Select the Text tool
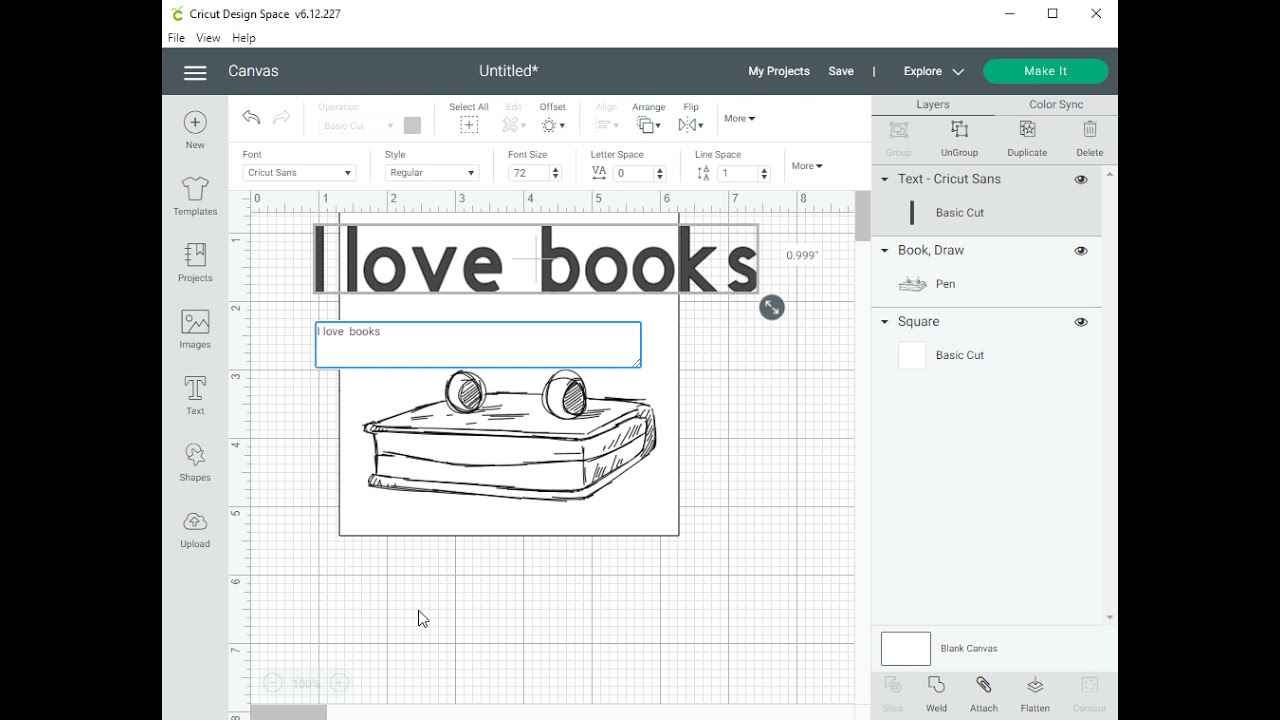Screen dimensions: 1280x720 coord(195,395)
